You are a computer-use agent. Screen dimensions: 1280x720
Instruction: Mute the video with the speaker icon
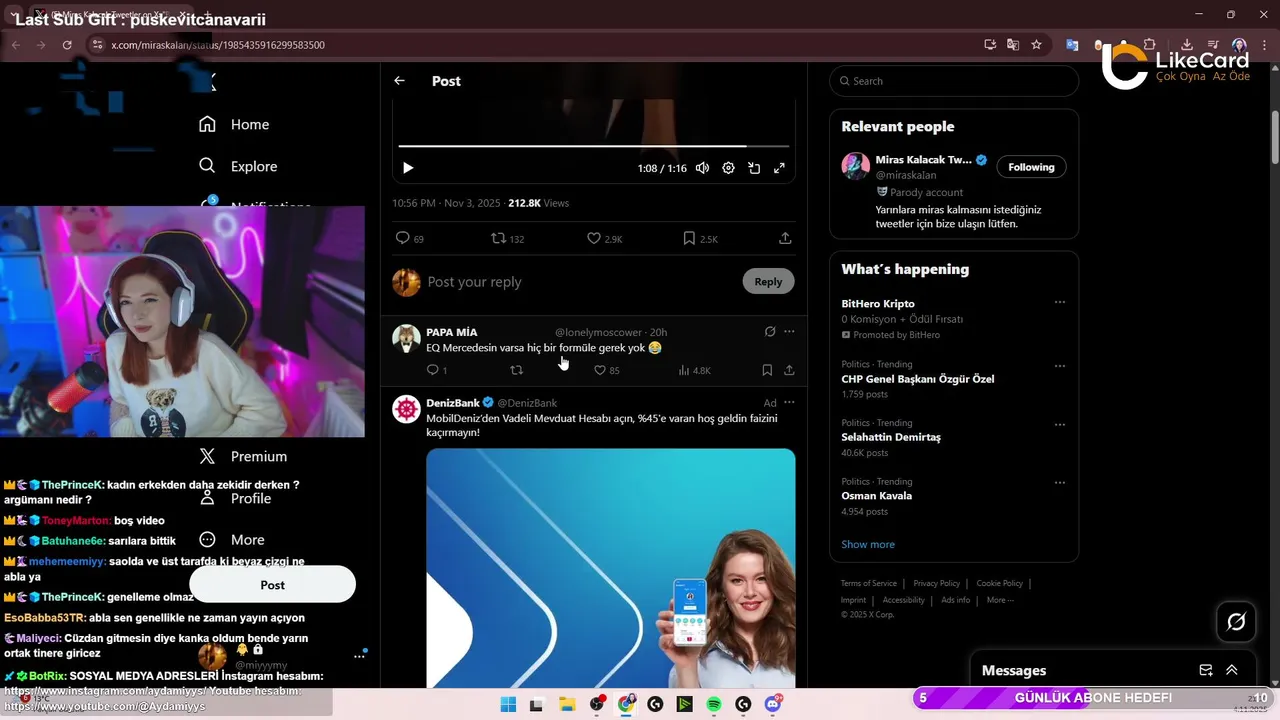[x=702, y=168]
